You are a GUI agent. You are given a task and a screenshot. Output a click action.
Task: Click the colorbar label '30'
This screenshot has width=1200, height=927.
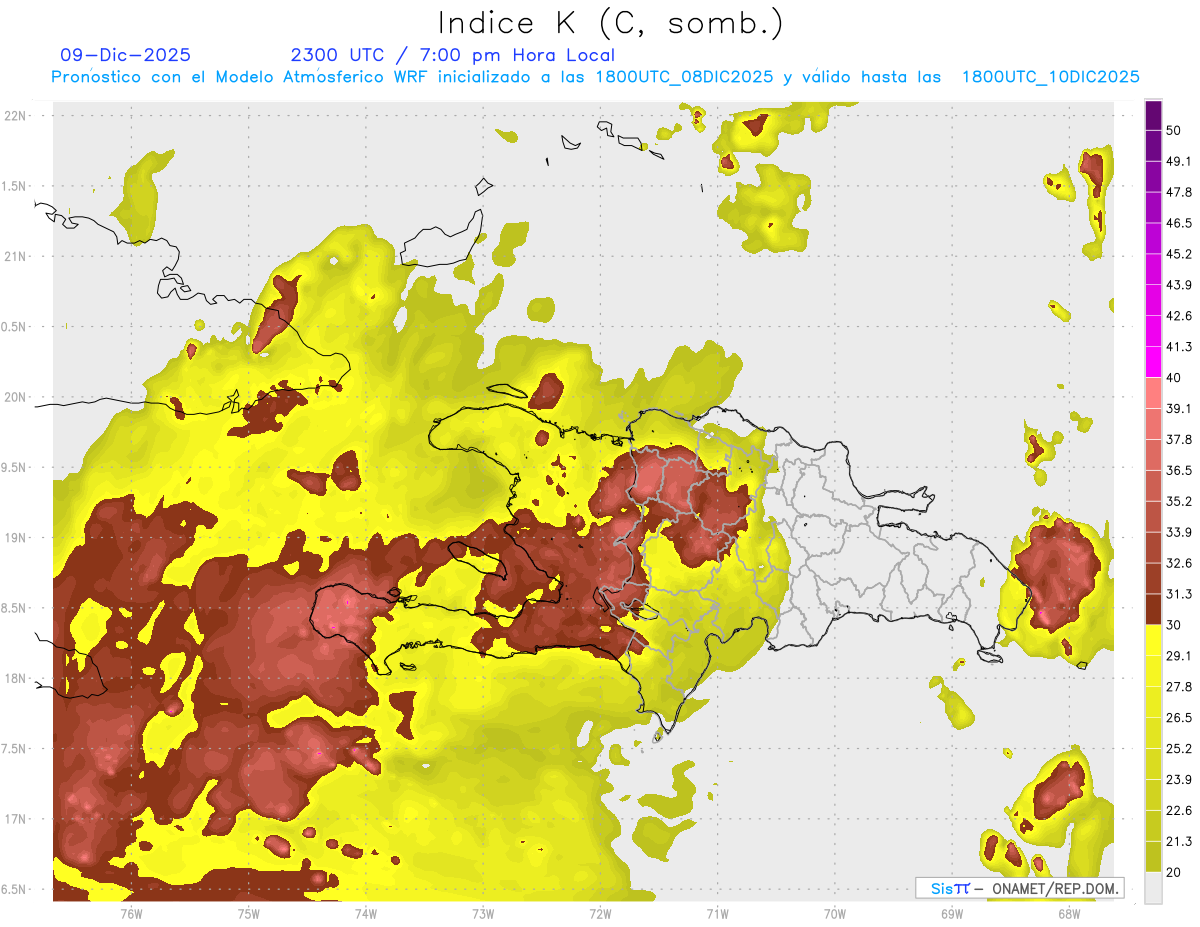1174,625
